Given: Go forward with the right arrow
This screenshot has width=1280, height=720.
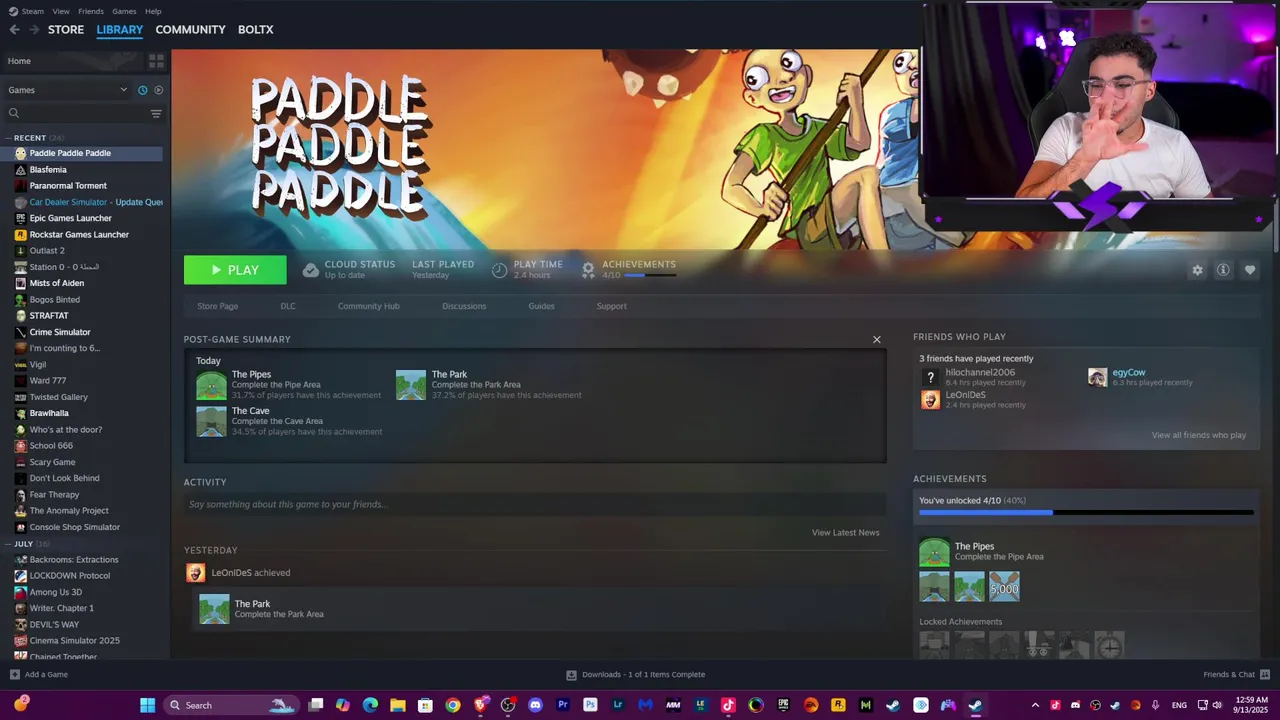Looking at the screenshot, I should 34,30.
